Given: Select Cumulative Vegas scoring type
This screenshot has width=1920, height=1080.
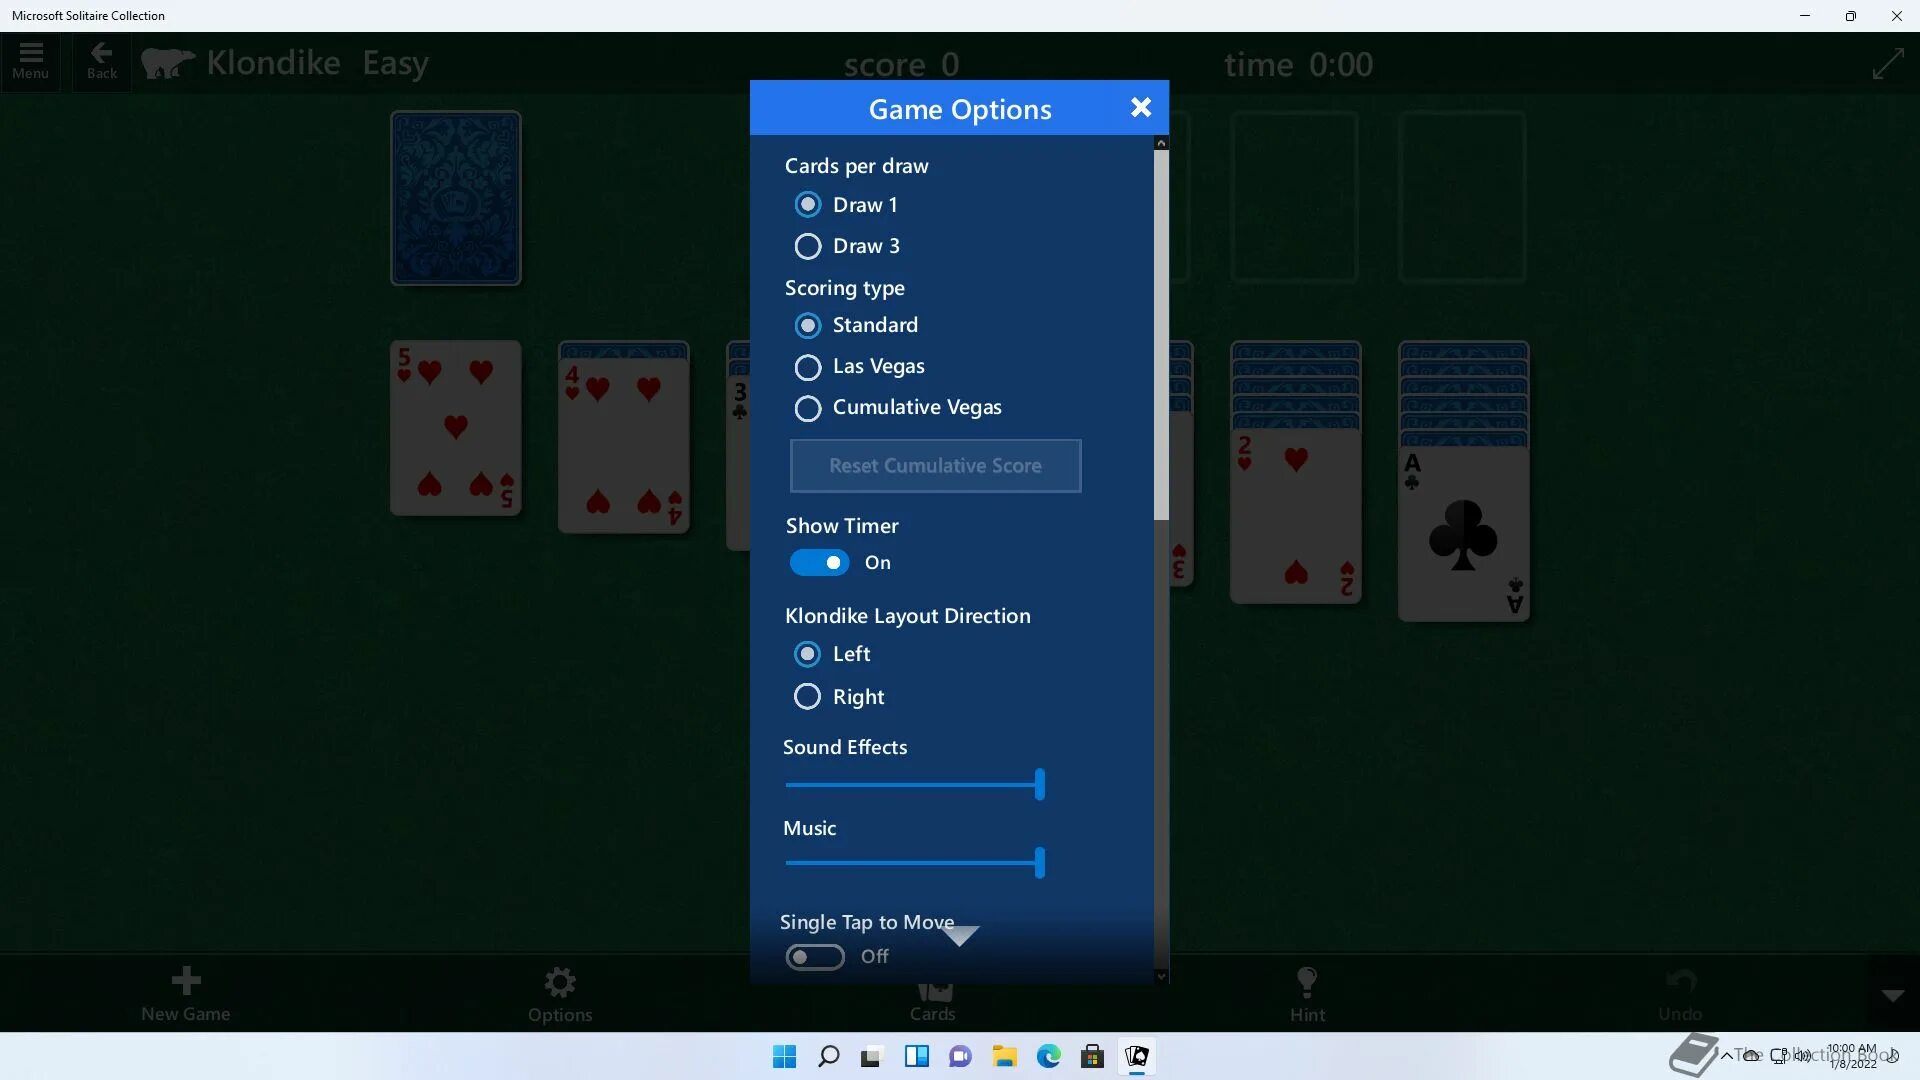Looking at the screenshot, I should coord(807,406).
